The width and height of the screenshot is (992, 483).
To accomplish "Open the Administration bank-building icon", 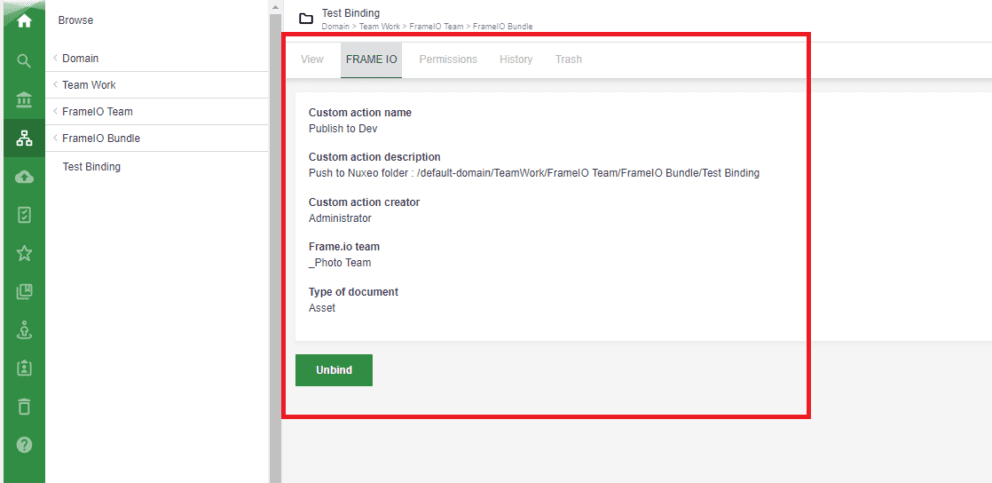I will coord(24,100).
